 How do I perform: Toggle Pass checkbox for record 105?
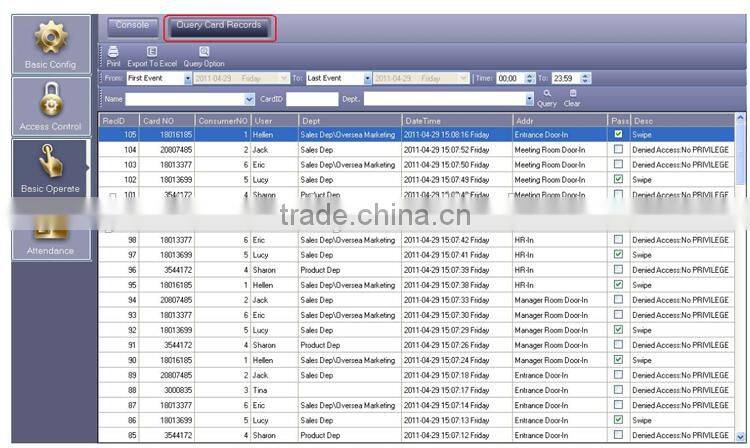pyautogui.click(x=618, y=134)
